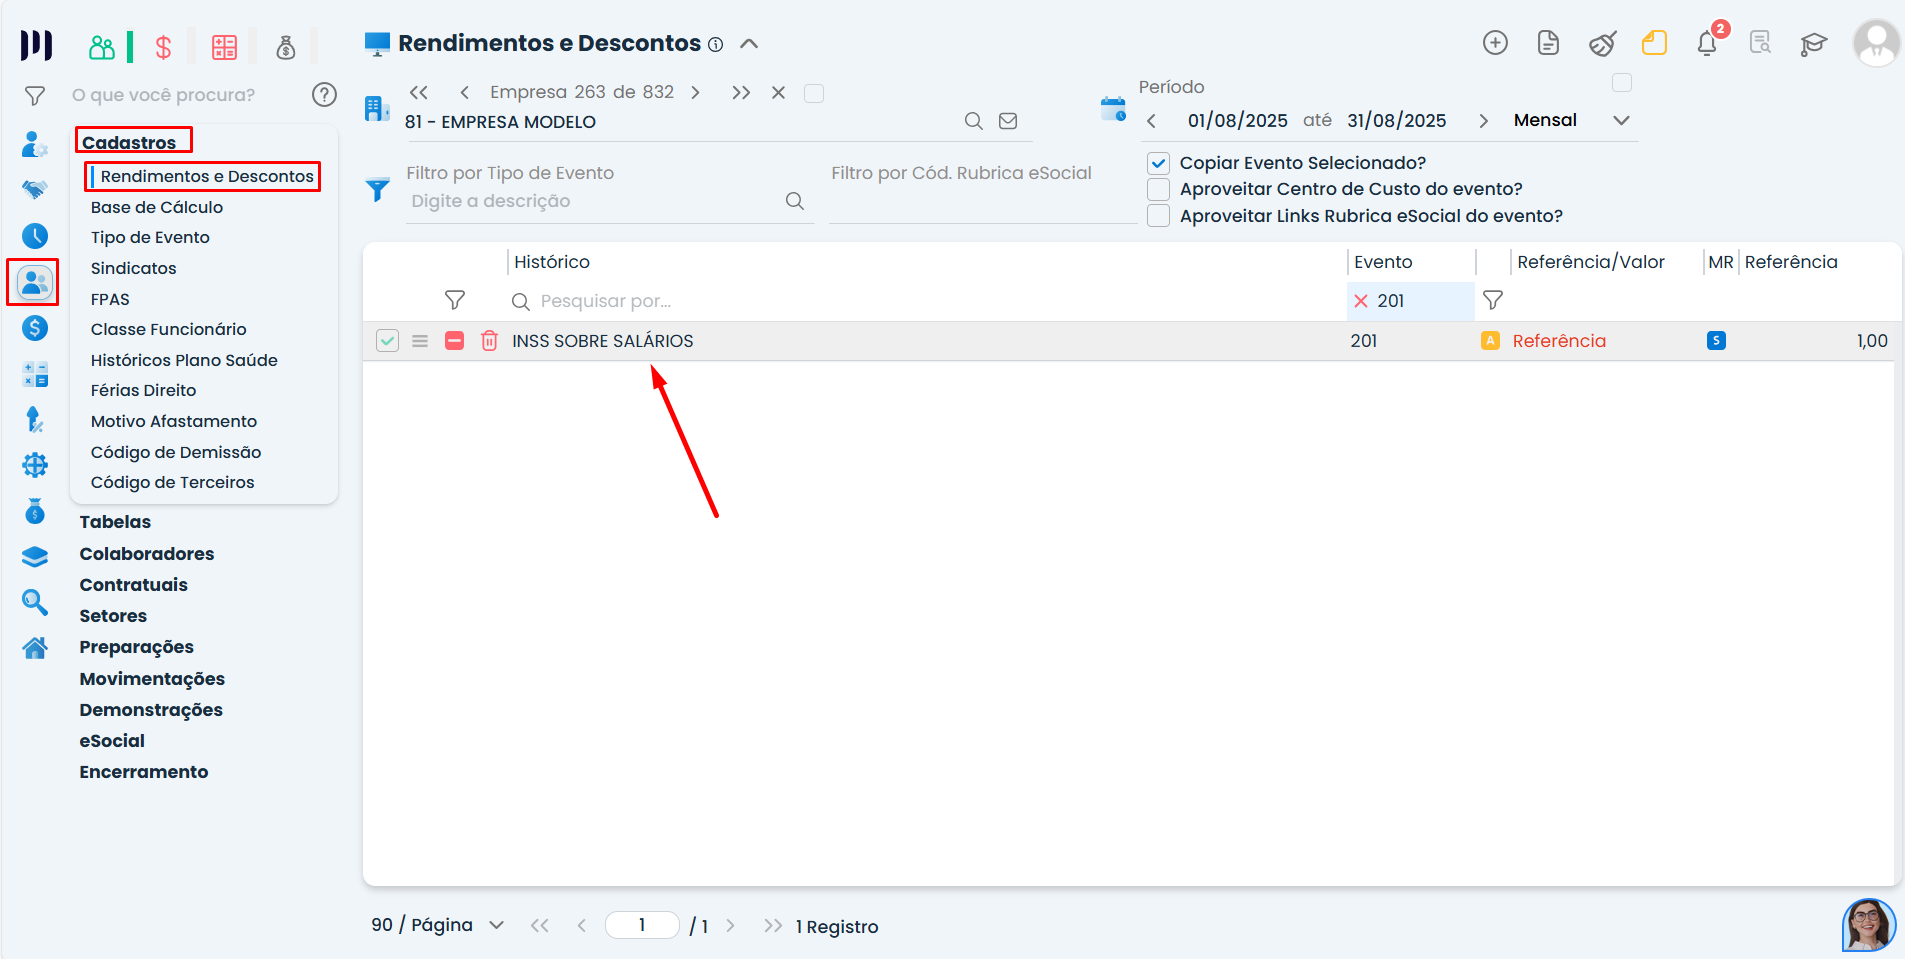Select Código de Demissão menu item
The height and width of the screenshot is (959, 1905).
coord(176,452)
